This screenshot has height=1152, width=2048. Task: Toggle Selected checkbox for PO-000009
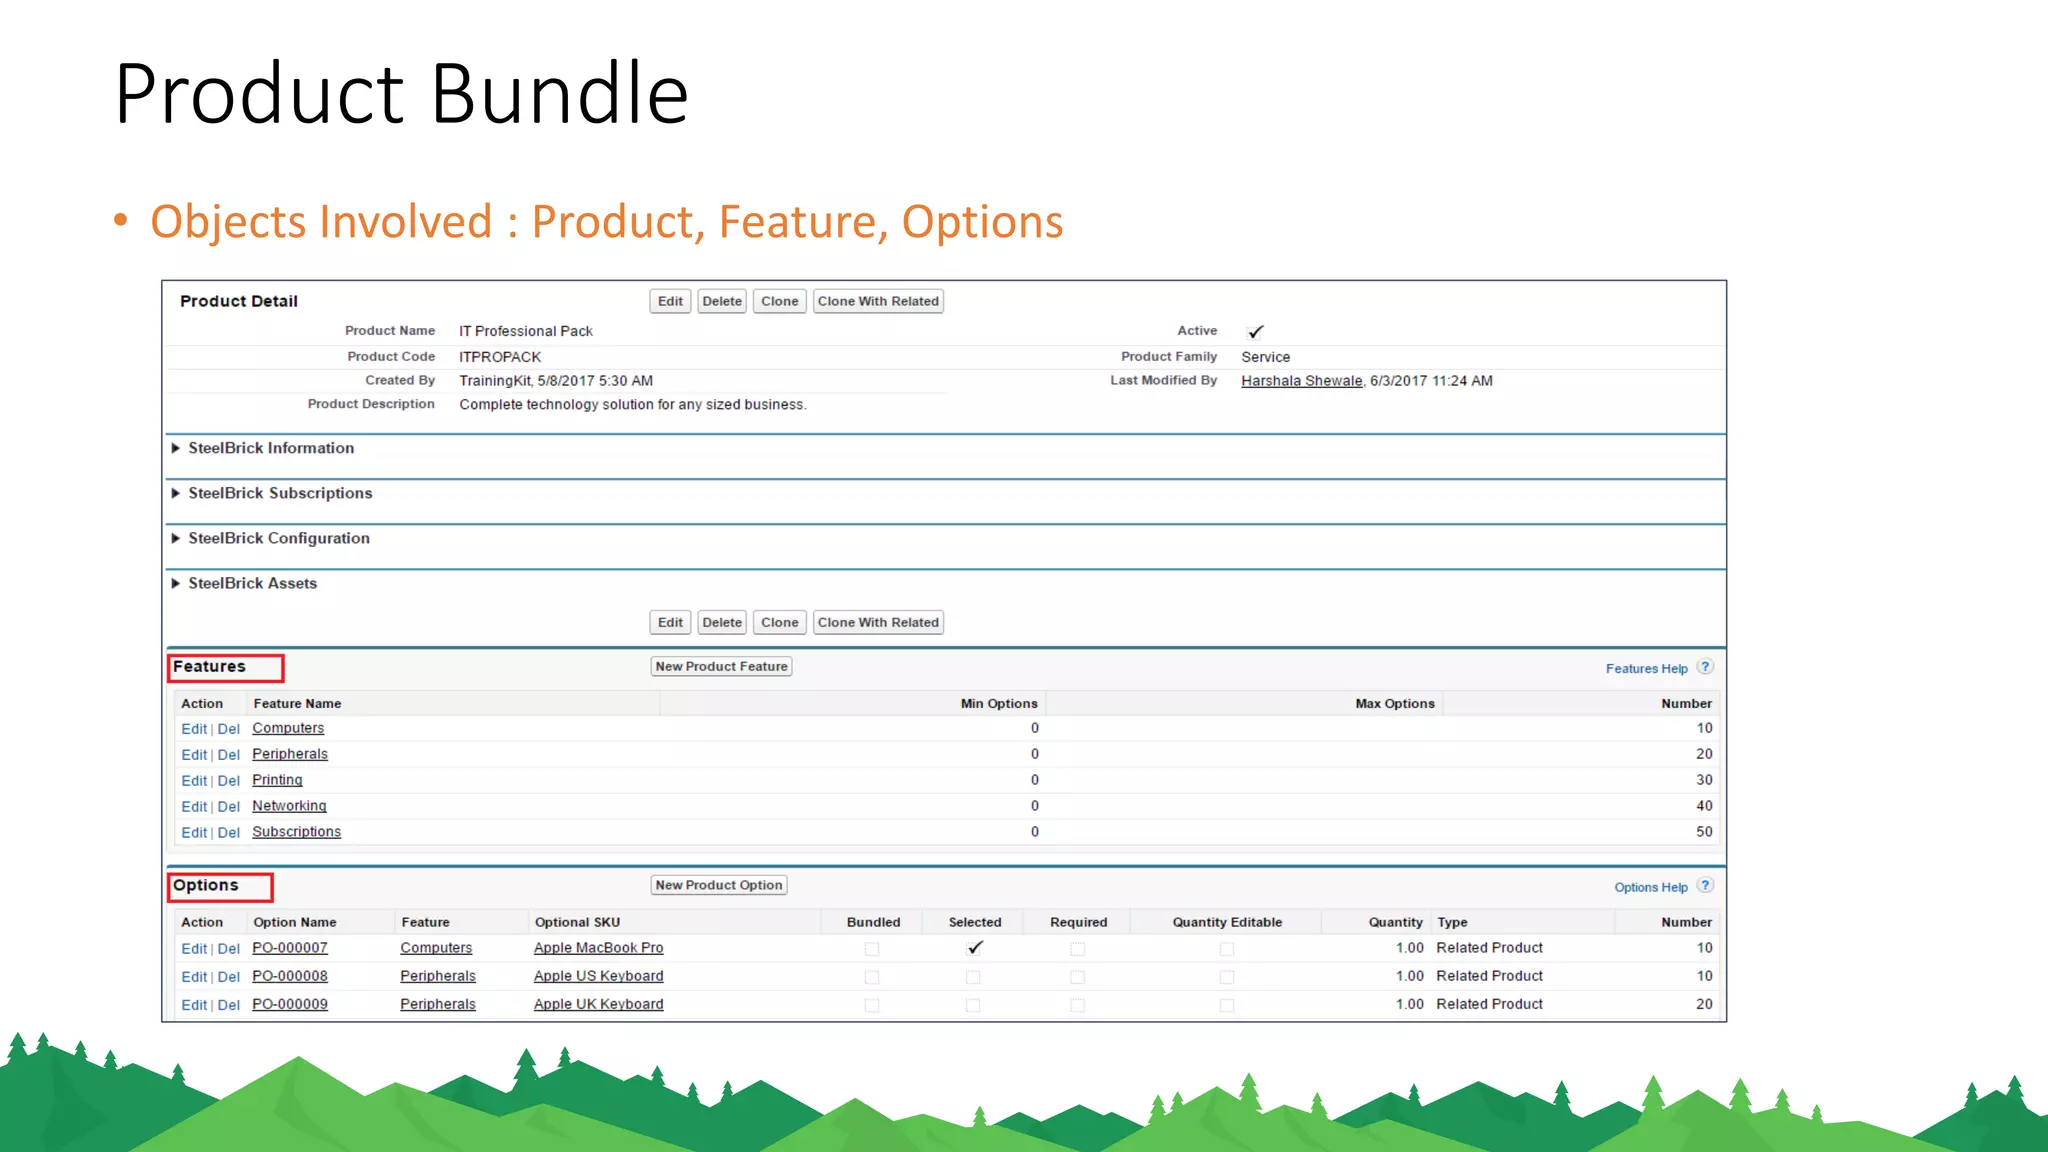pos(973,1005)
